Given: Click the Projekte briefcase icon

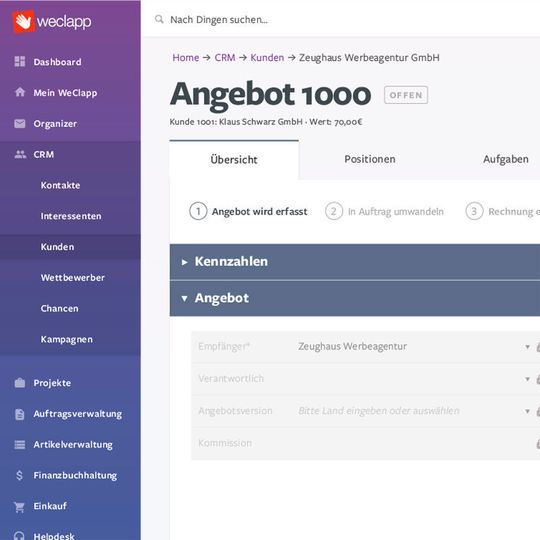Looking at the screenshot, I should pos(20,383).
